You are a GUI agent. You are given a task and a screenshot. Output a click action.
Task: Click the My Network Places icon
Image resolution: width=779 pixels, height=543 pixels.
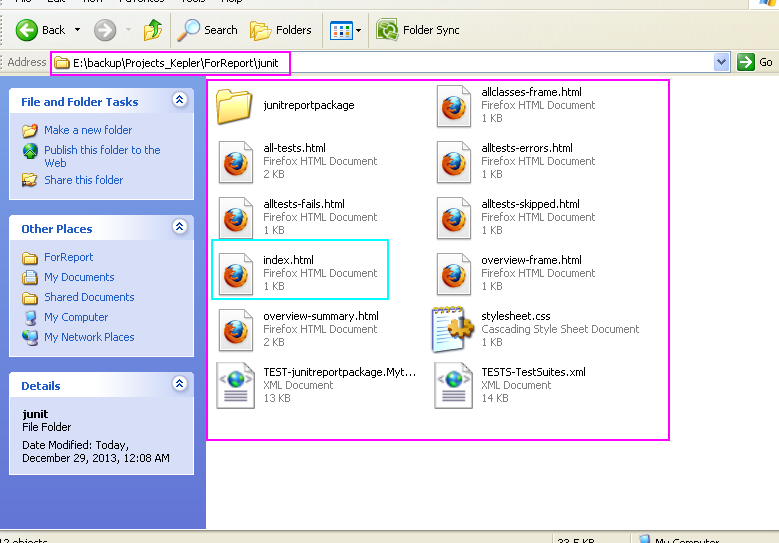pyautogui.click(x=30, y=337)
